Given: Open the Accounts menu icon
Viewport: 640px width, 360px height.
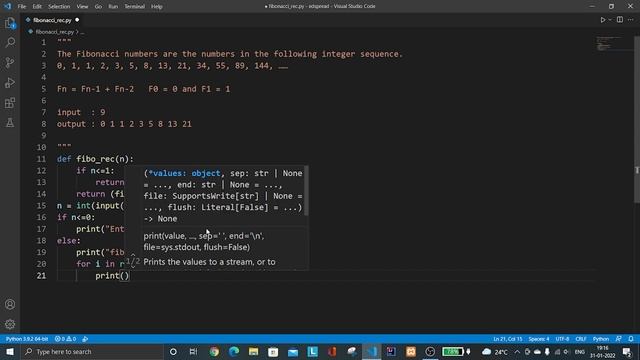Looking at the screenshot, I should [x=10, y=304].
